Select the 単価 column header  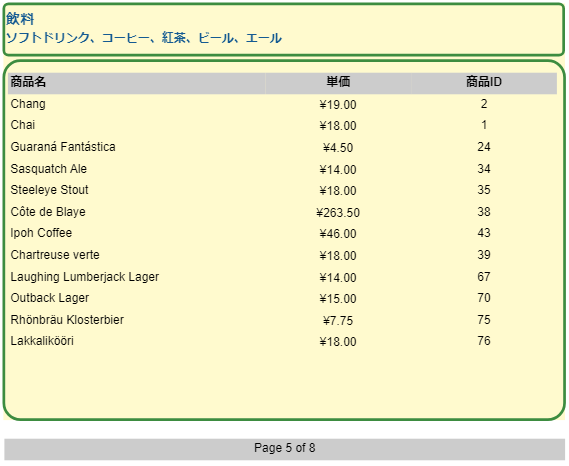338,82
